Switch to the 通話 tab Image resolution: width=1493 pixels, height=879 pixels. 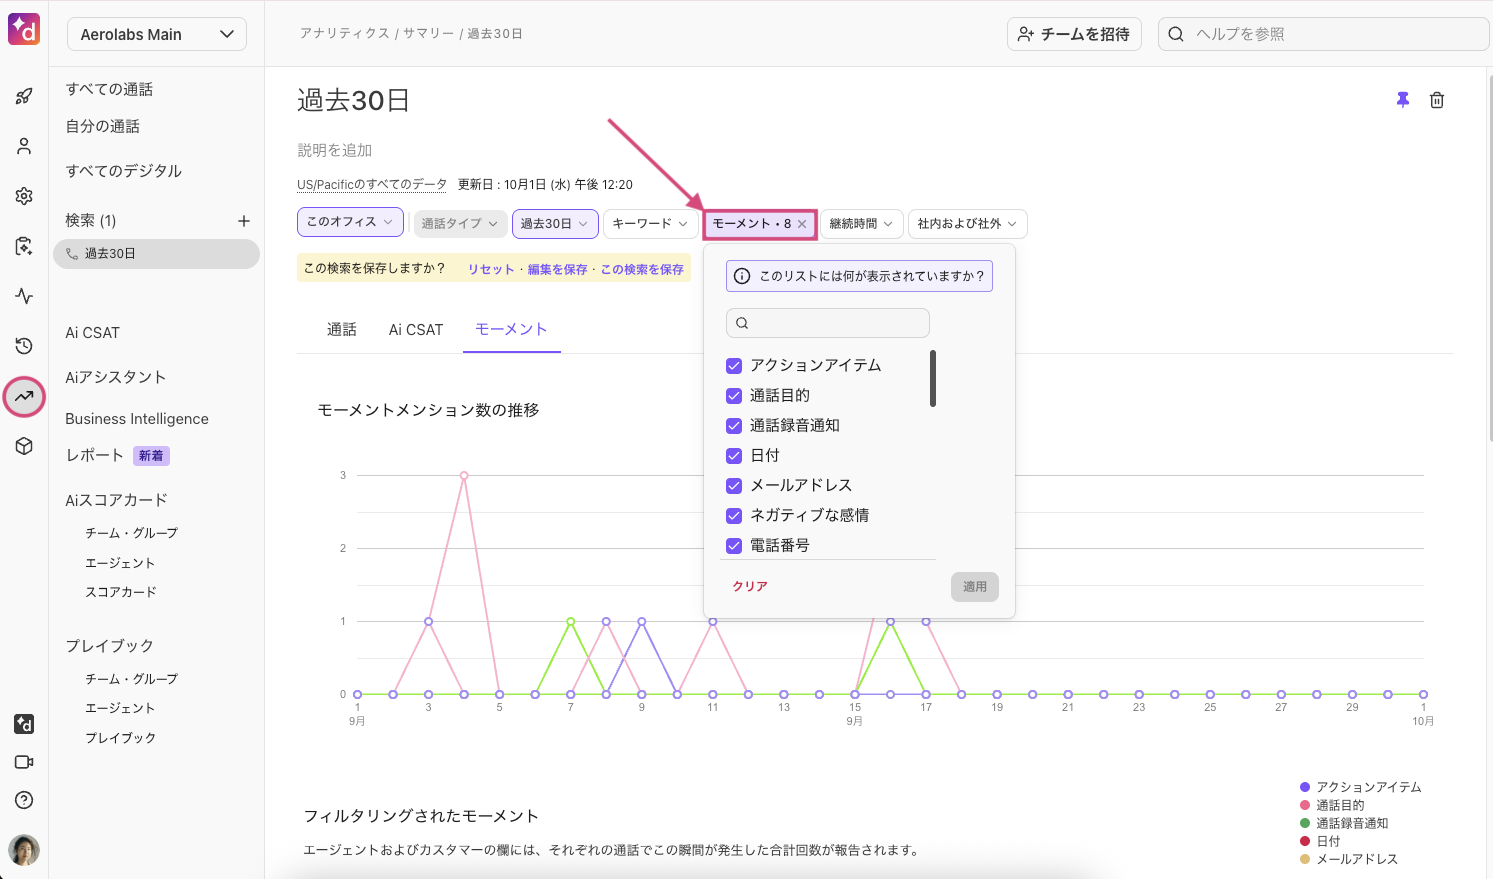342,330
